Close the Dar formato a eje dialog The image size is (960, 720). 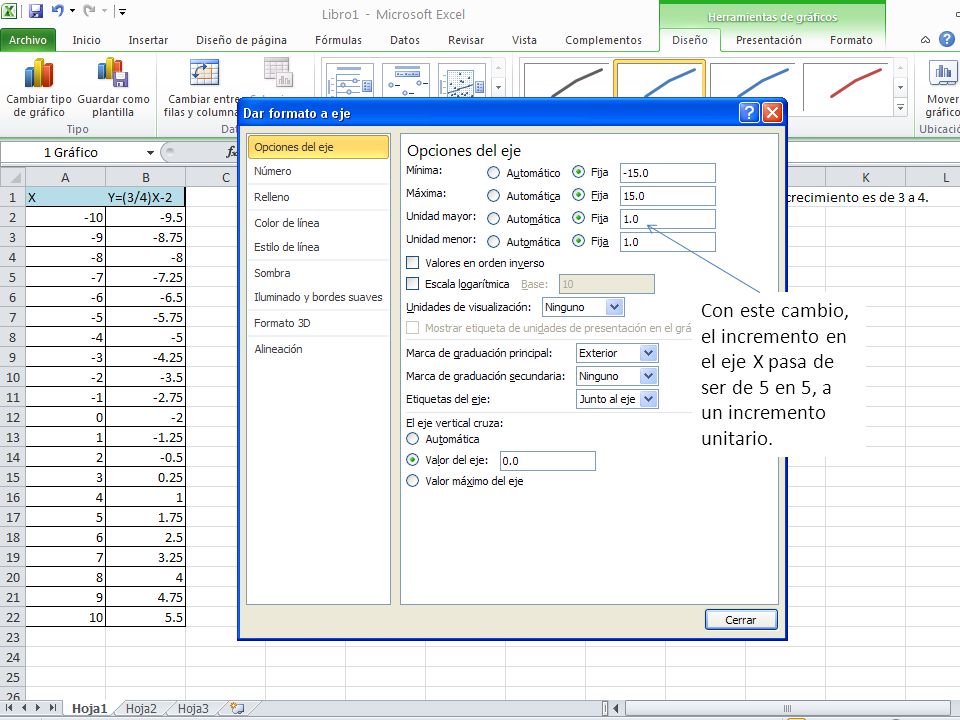(x=772, y=113)
